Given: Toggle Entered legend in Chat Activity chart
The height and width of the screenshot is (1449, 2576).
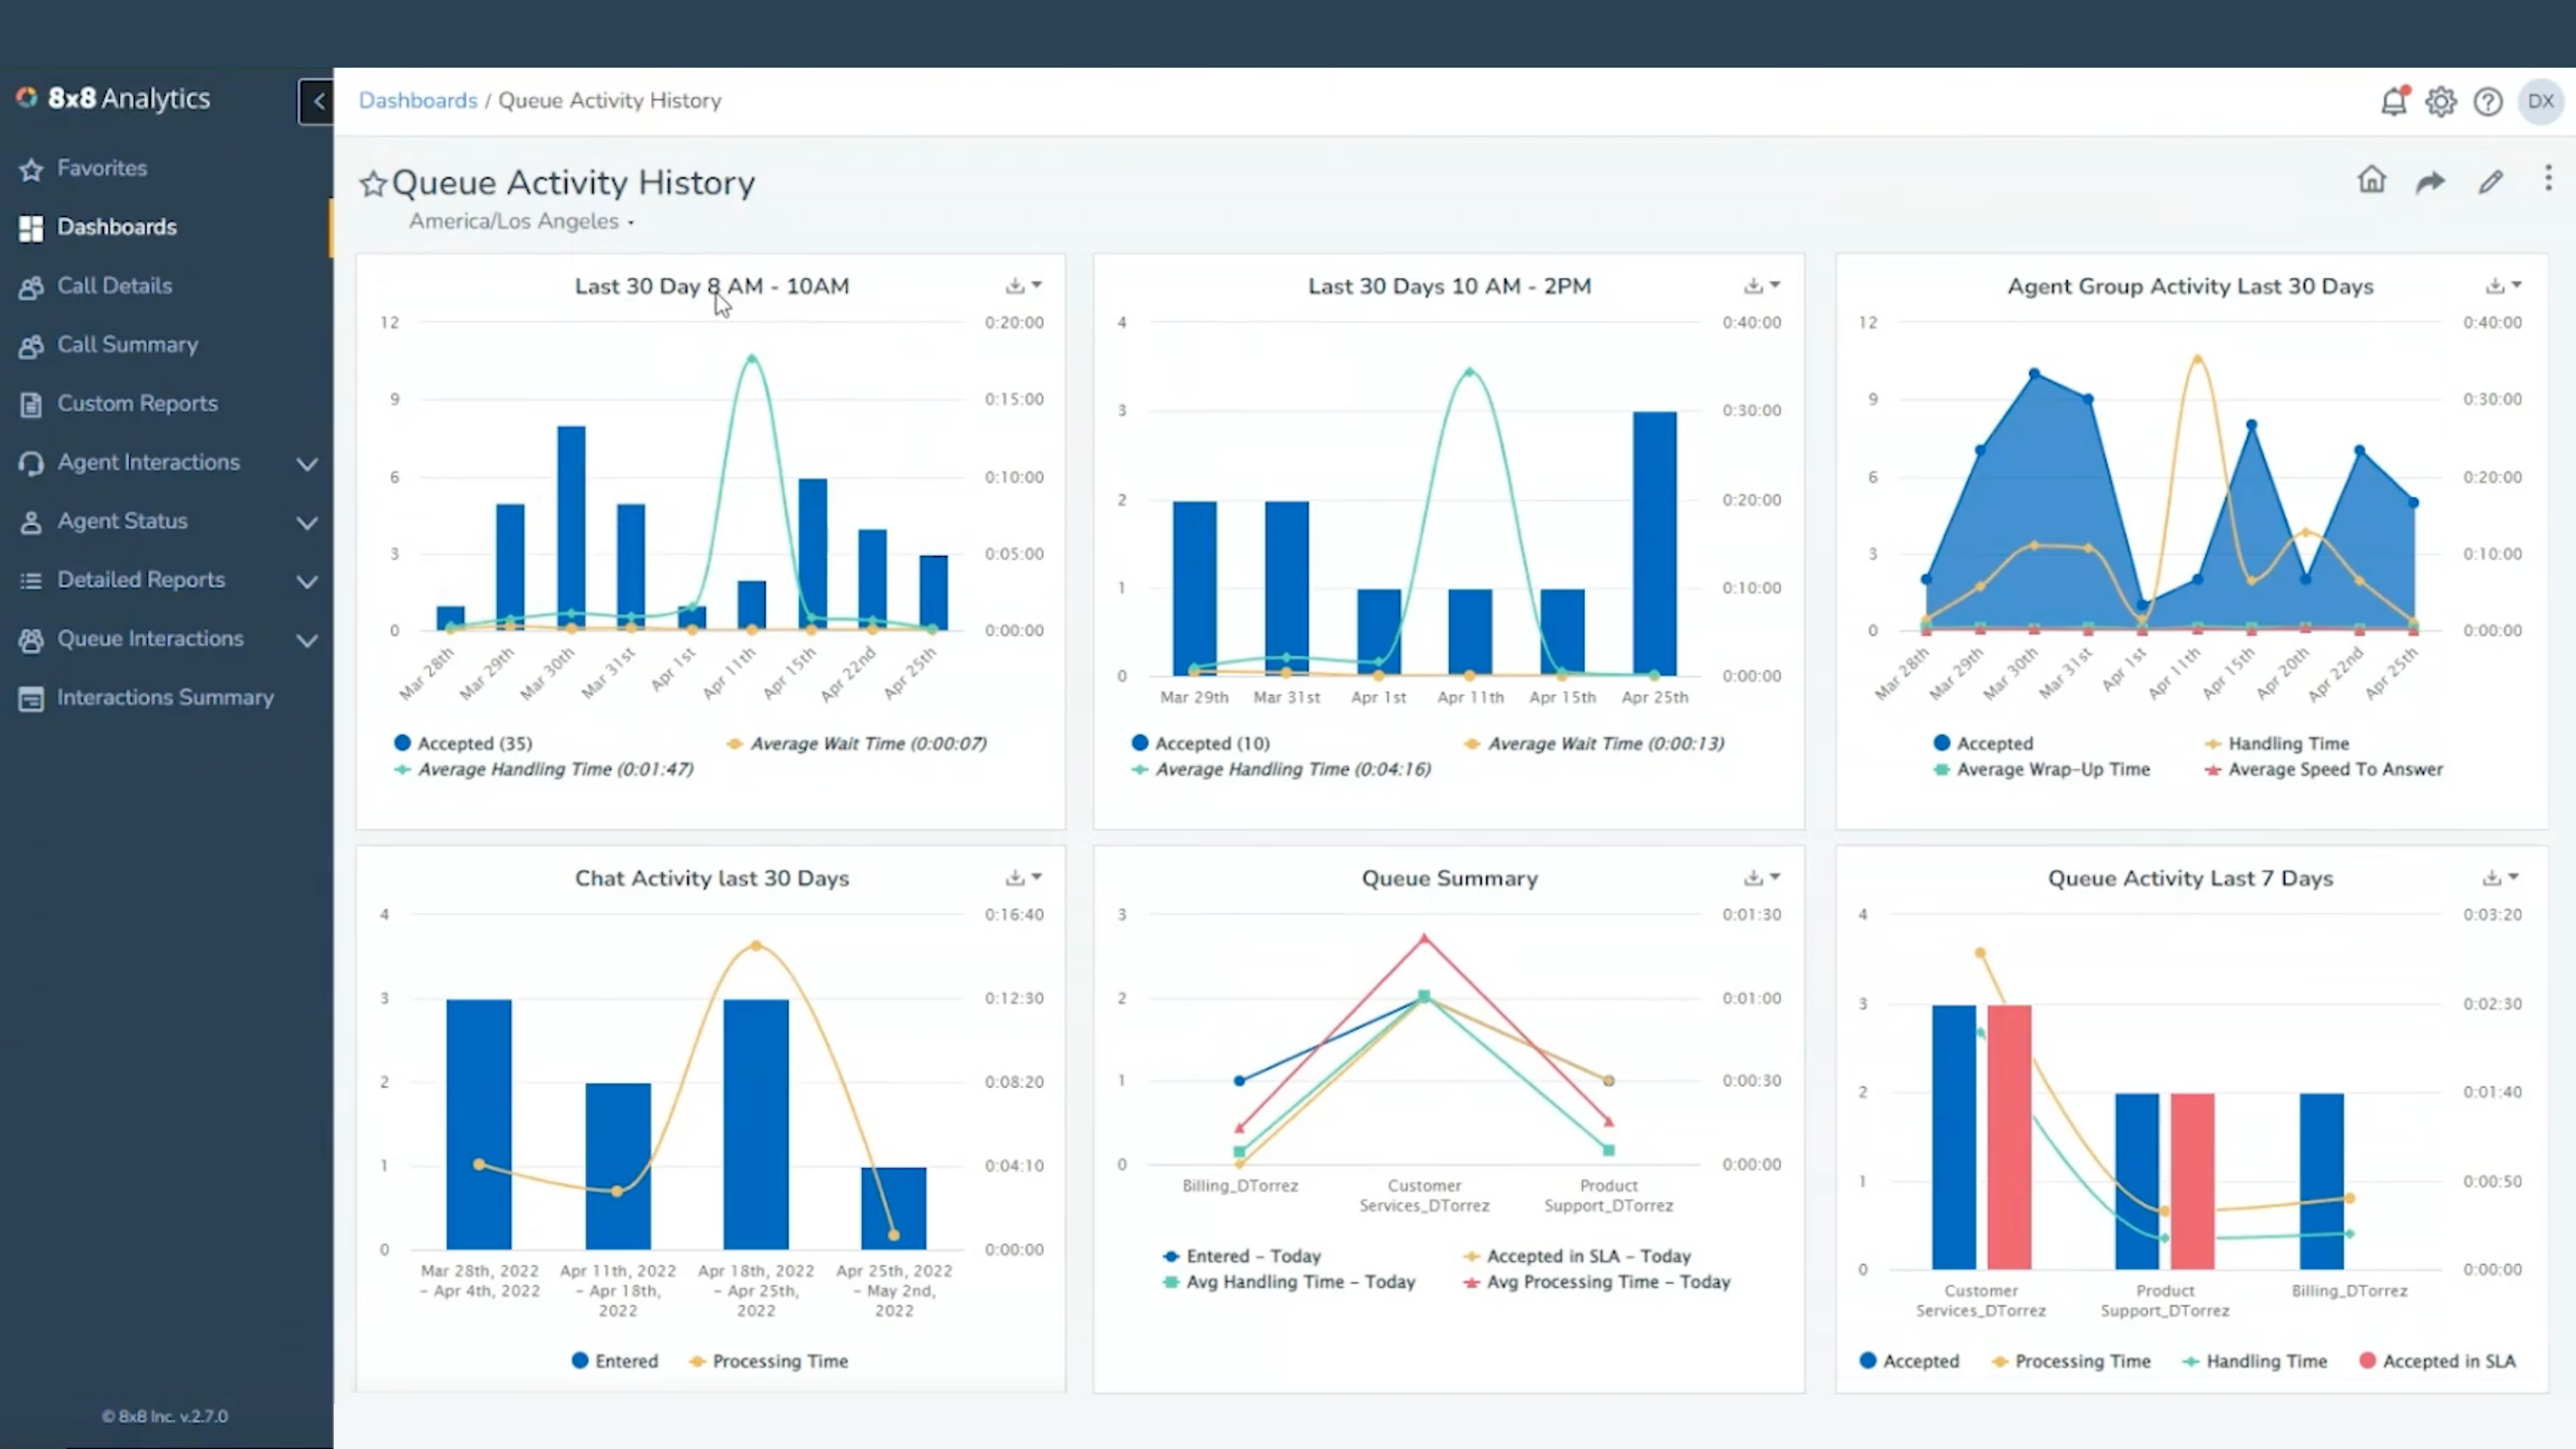Looking at the screenshot, I should pyautogui.click(x=615, y=1361).
